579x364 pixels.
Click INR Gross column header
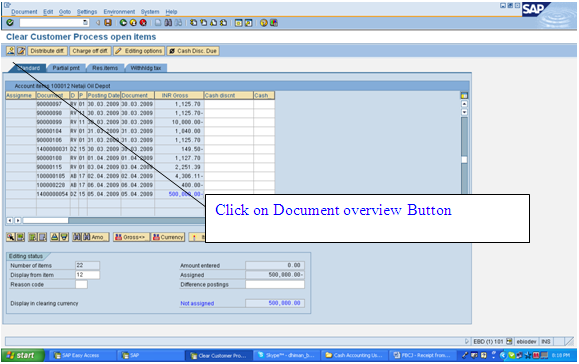tap(179, 96)
